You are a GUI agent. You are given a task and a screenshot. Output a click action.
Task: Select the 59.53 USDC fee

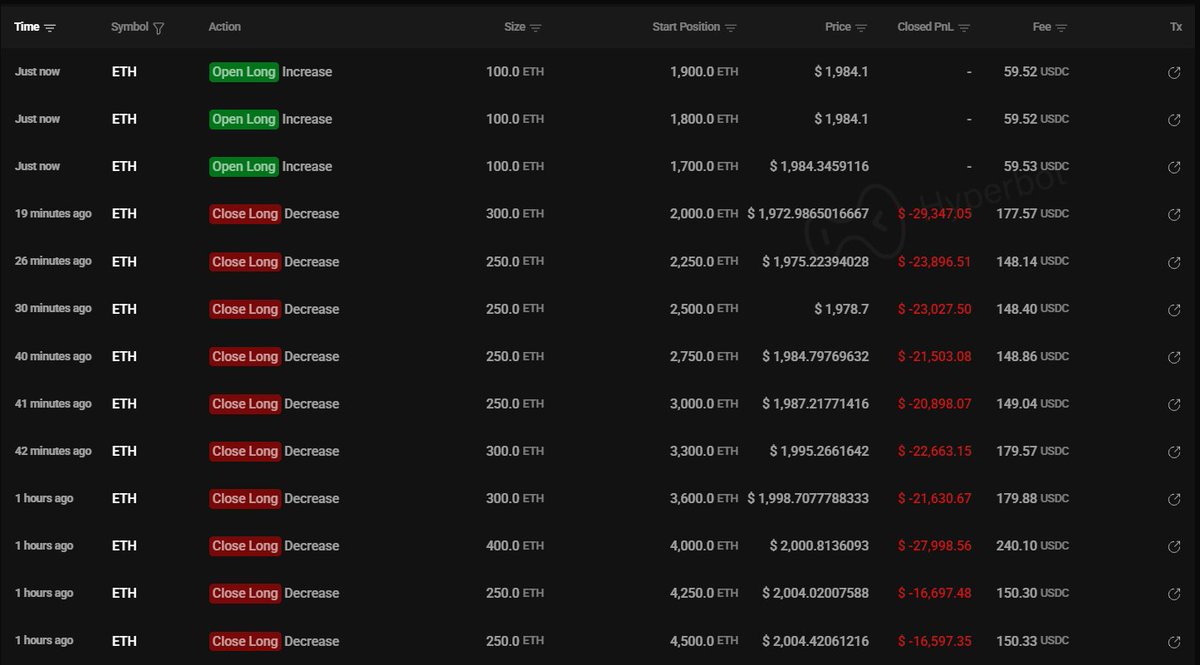[x=1036, y=166]
